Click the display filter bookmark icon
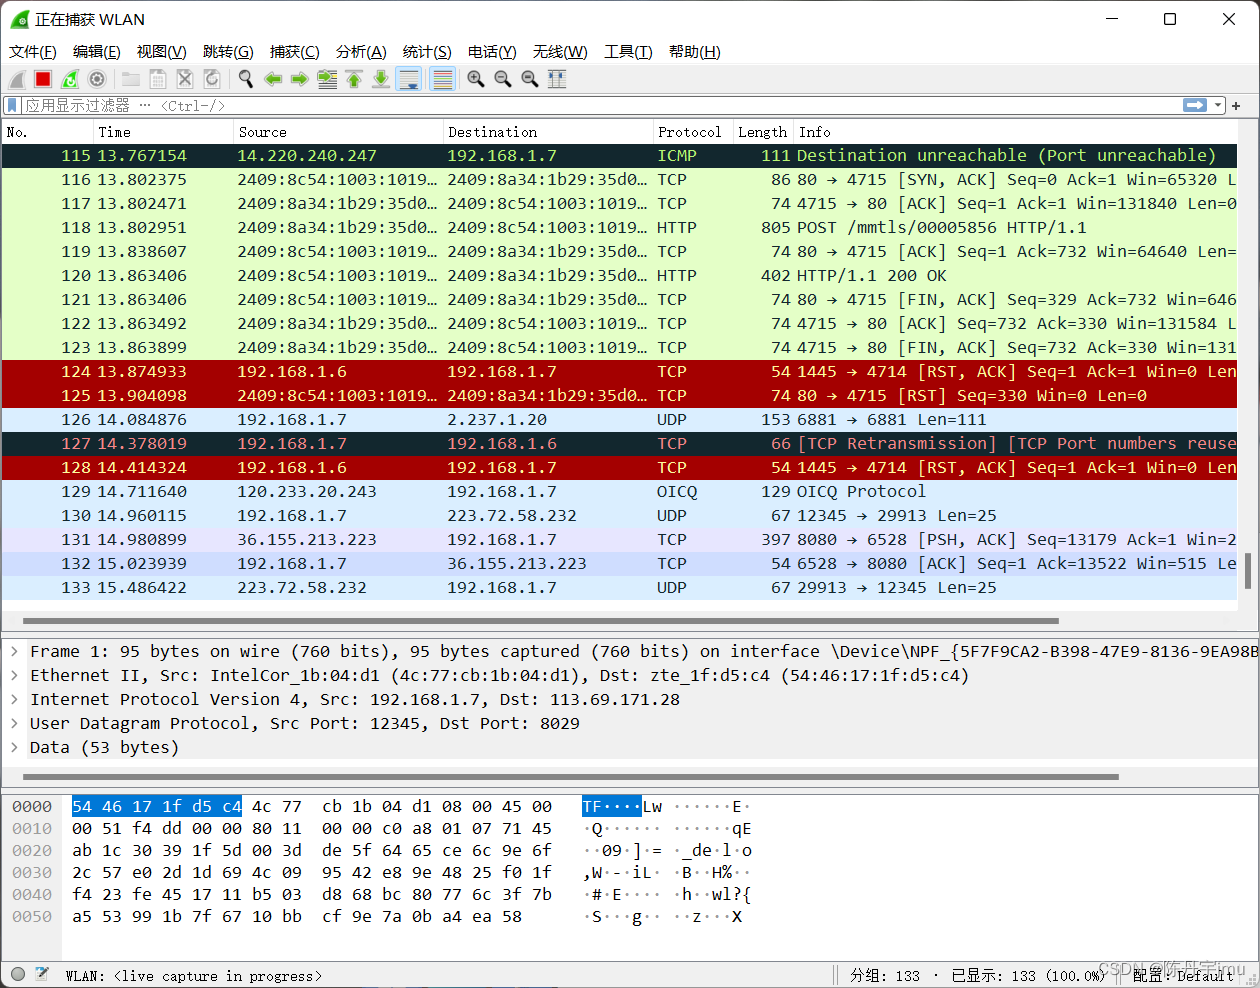 point(12,105)
